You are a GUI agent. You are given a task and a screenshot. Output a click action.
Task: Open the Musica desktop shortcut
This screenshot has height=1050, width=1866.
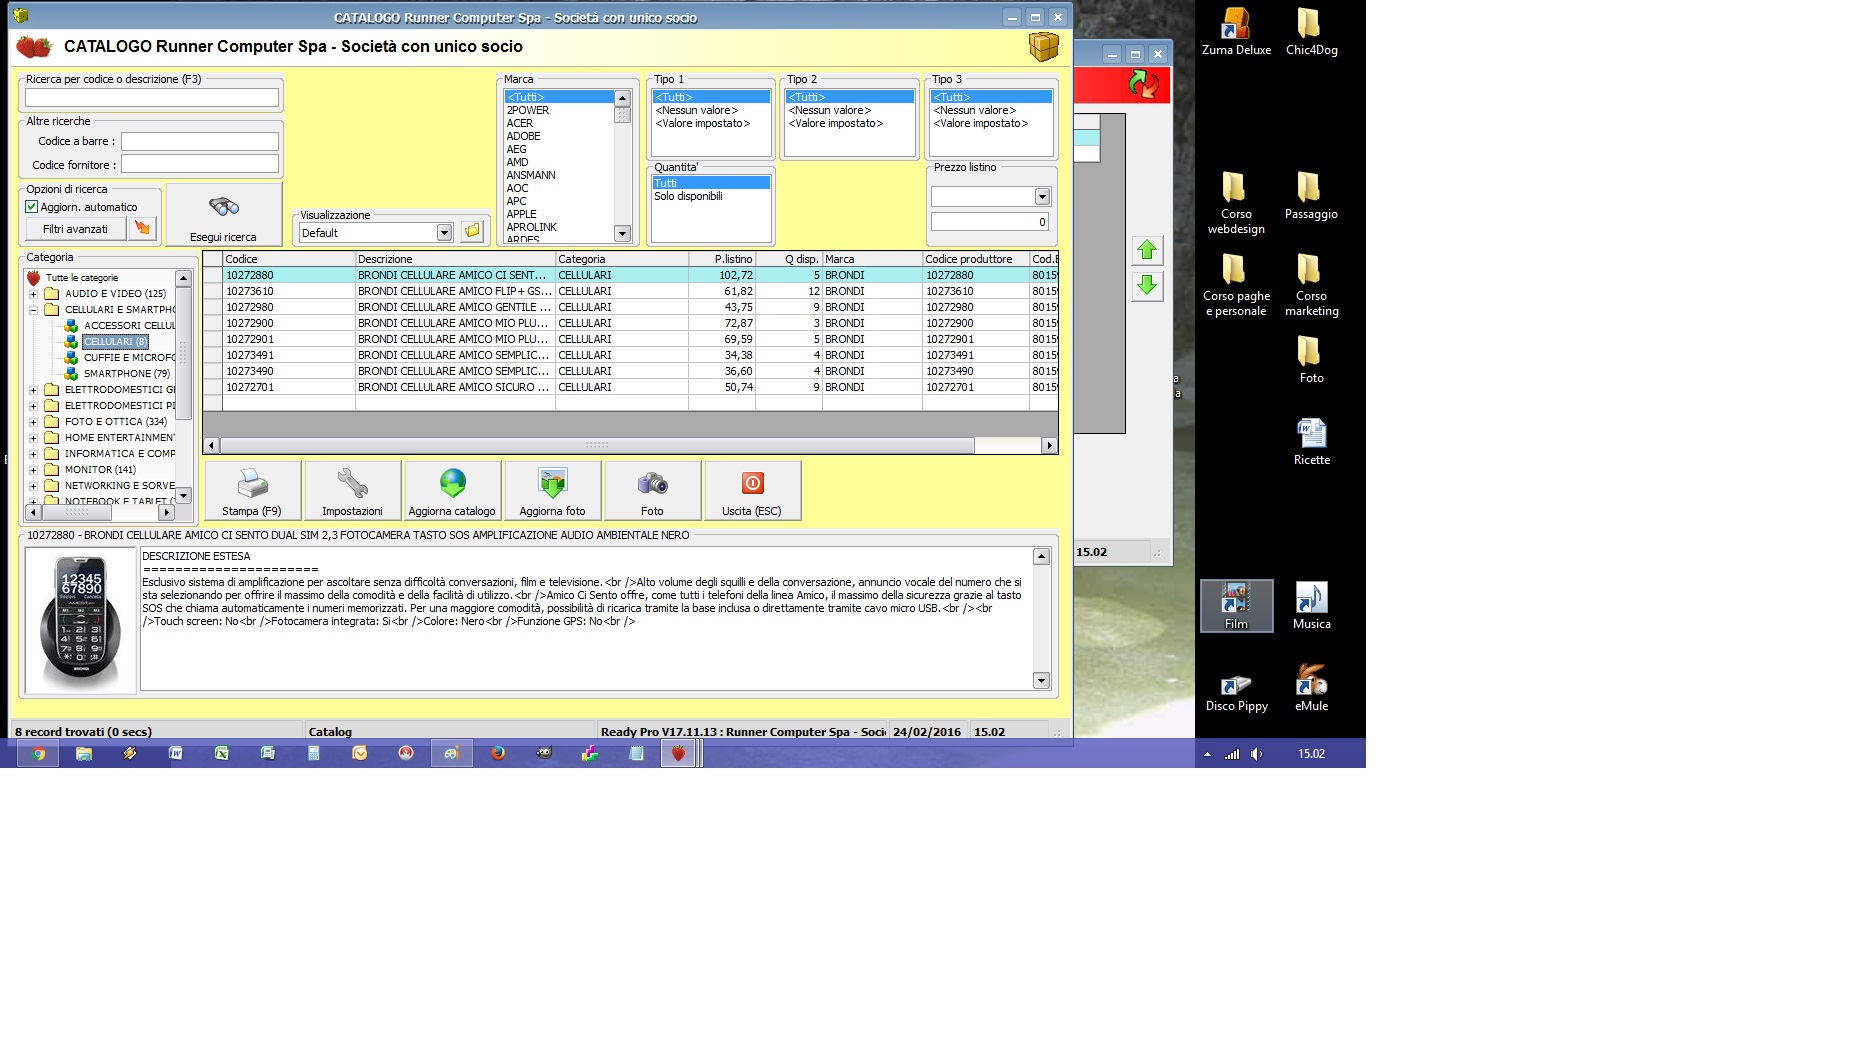click(1311, 606)
